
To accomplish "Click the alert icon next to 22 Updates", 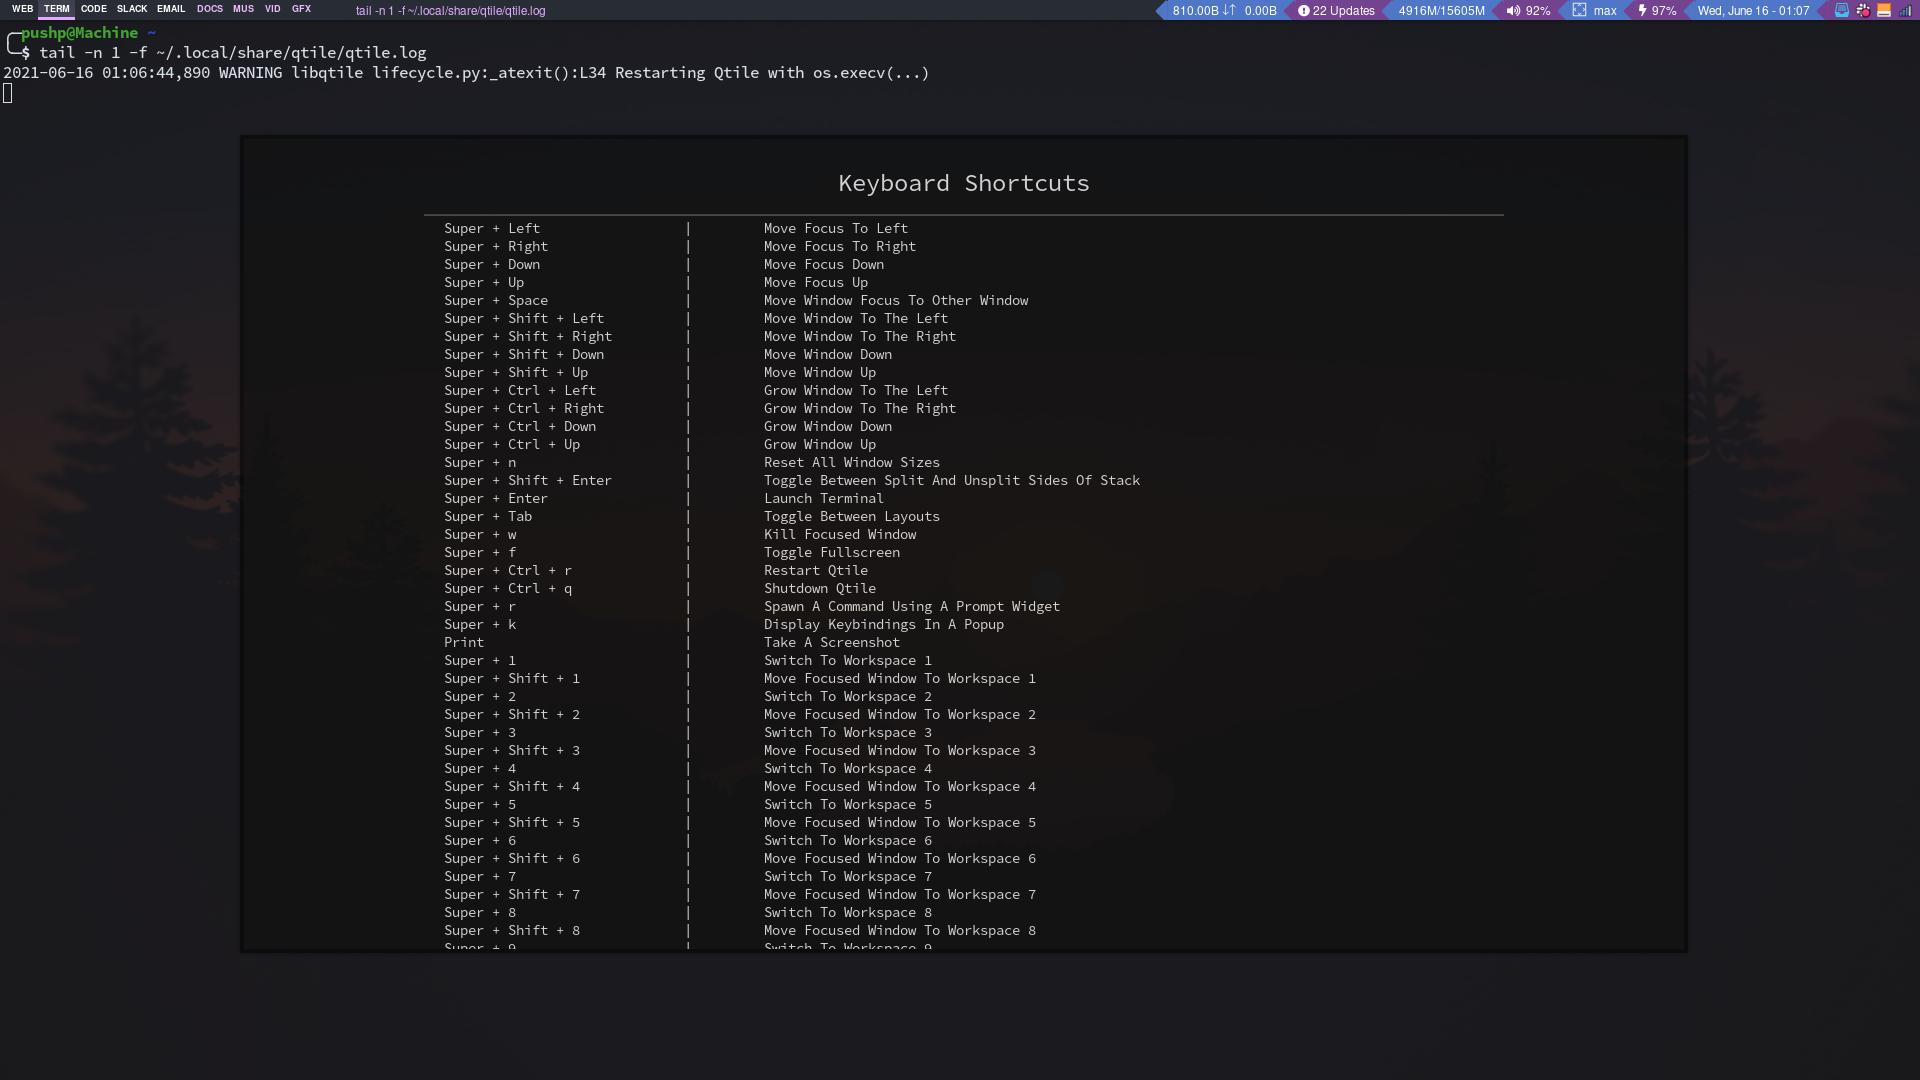I will [1303, 11].
